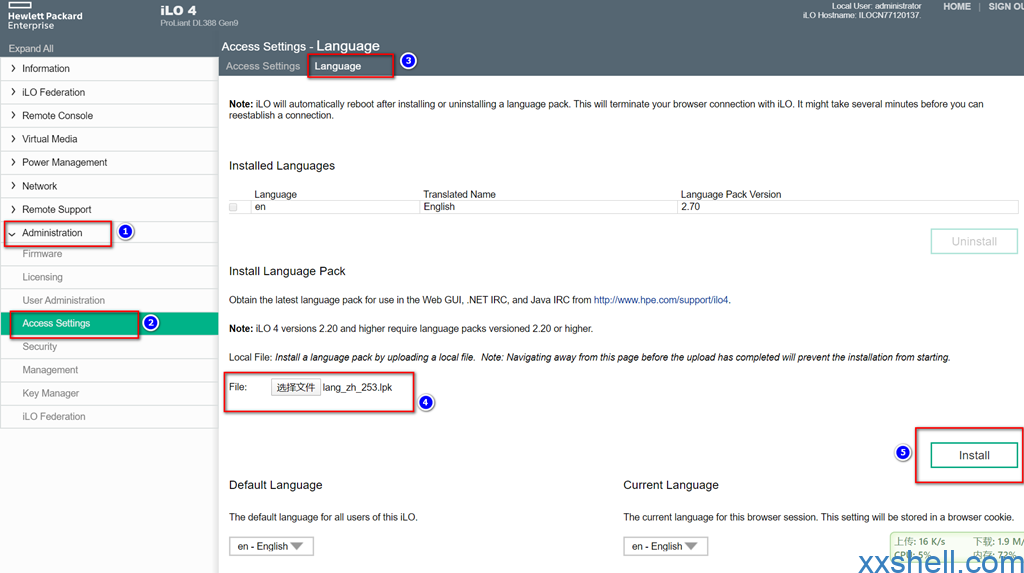The height and width of the screenshot is (573, 1024).
Task: Click the Language Pack Version column header
Action: point(731,194)
